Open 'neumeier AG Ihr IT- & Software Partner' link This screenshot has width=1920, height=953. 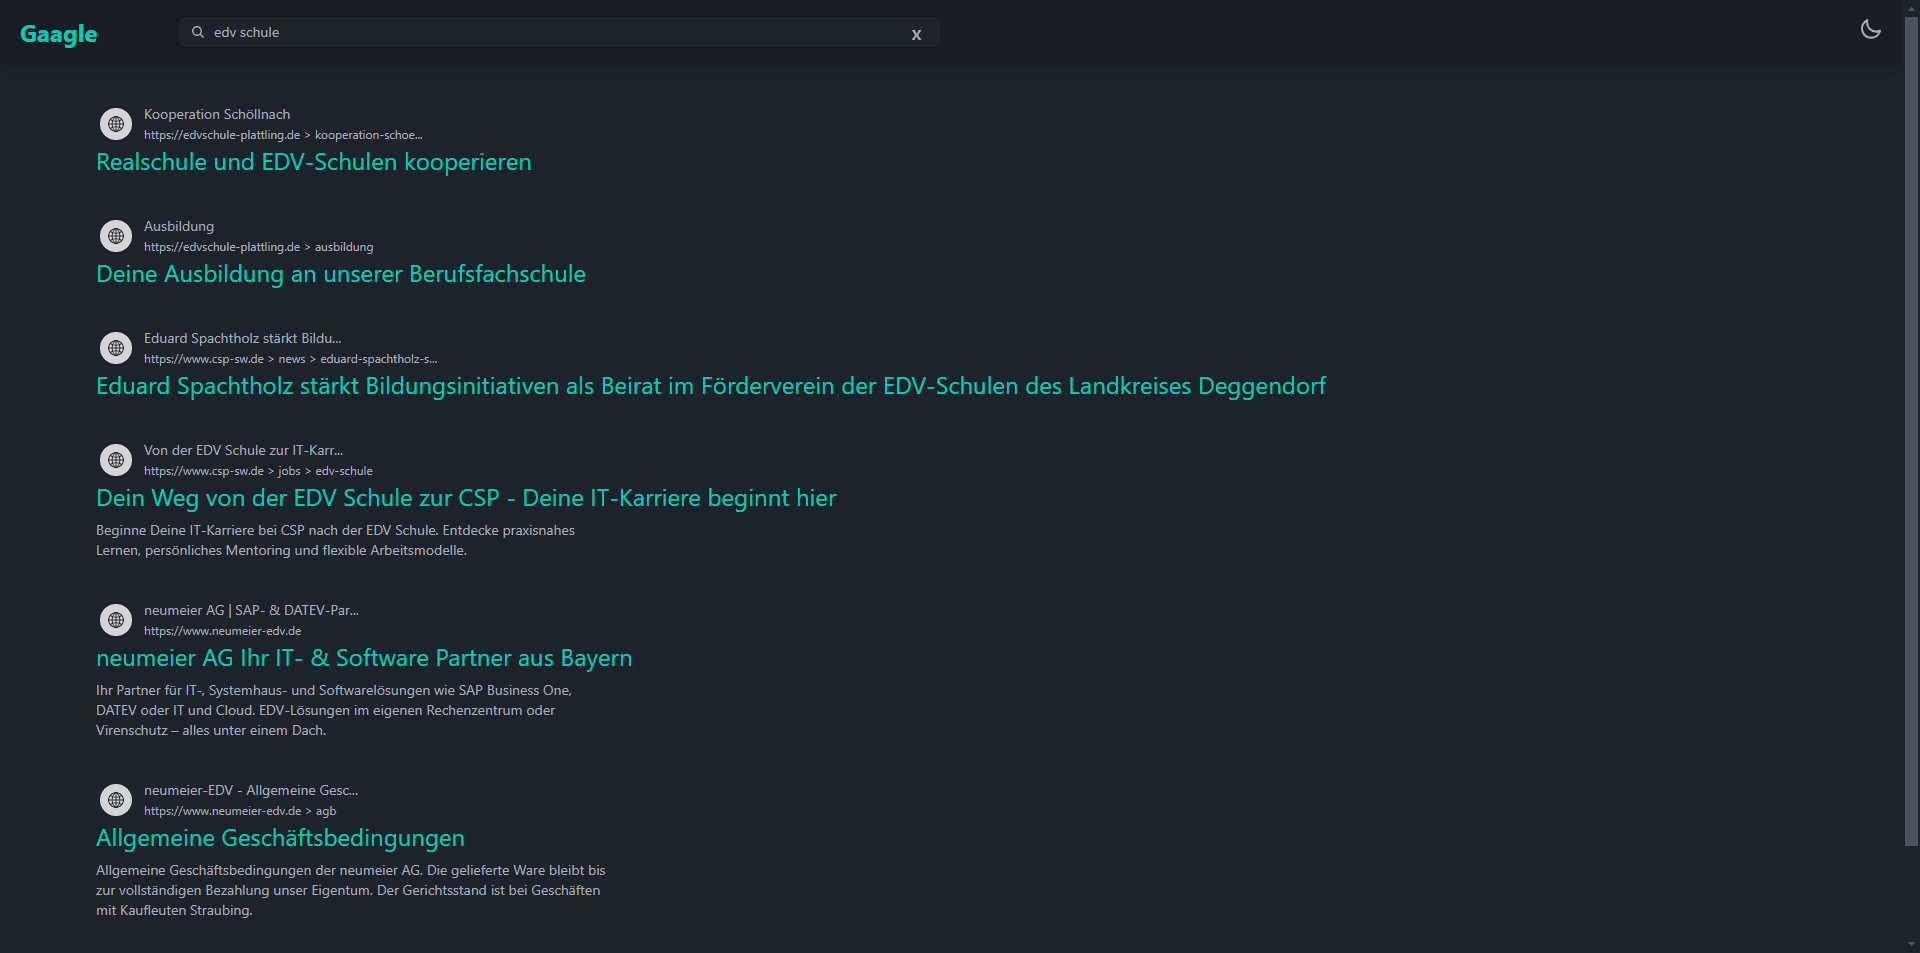[364, 658]
